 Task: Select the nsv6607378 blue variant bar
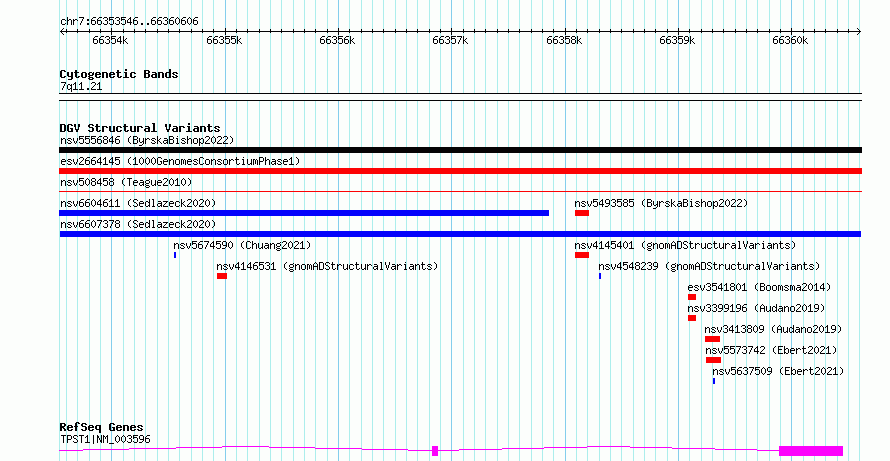(x=460, y=234)
